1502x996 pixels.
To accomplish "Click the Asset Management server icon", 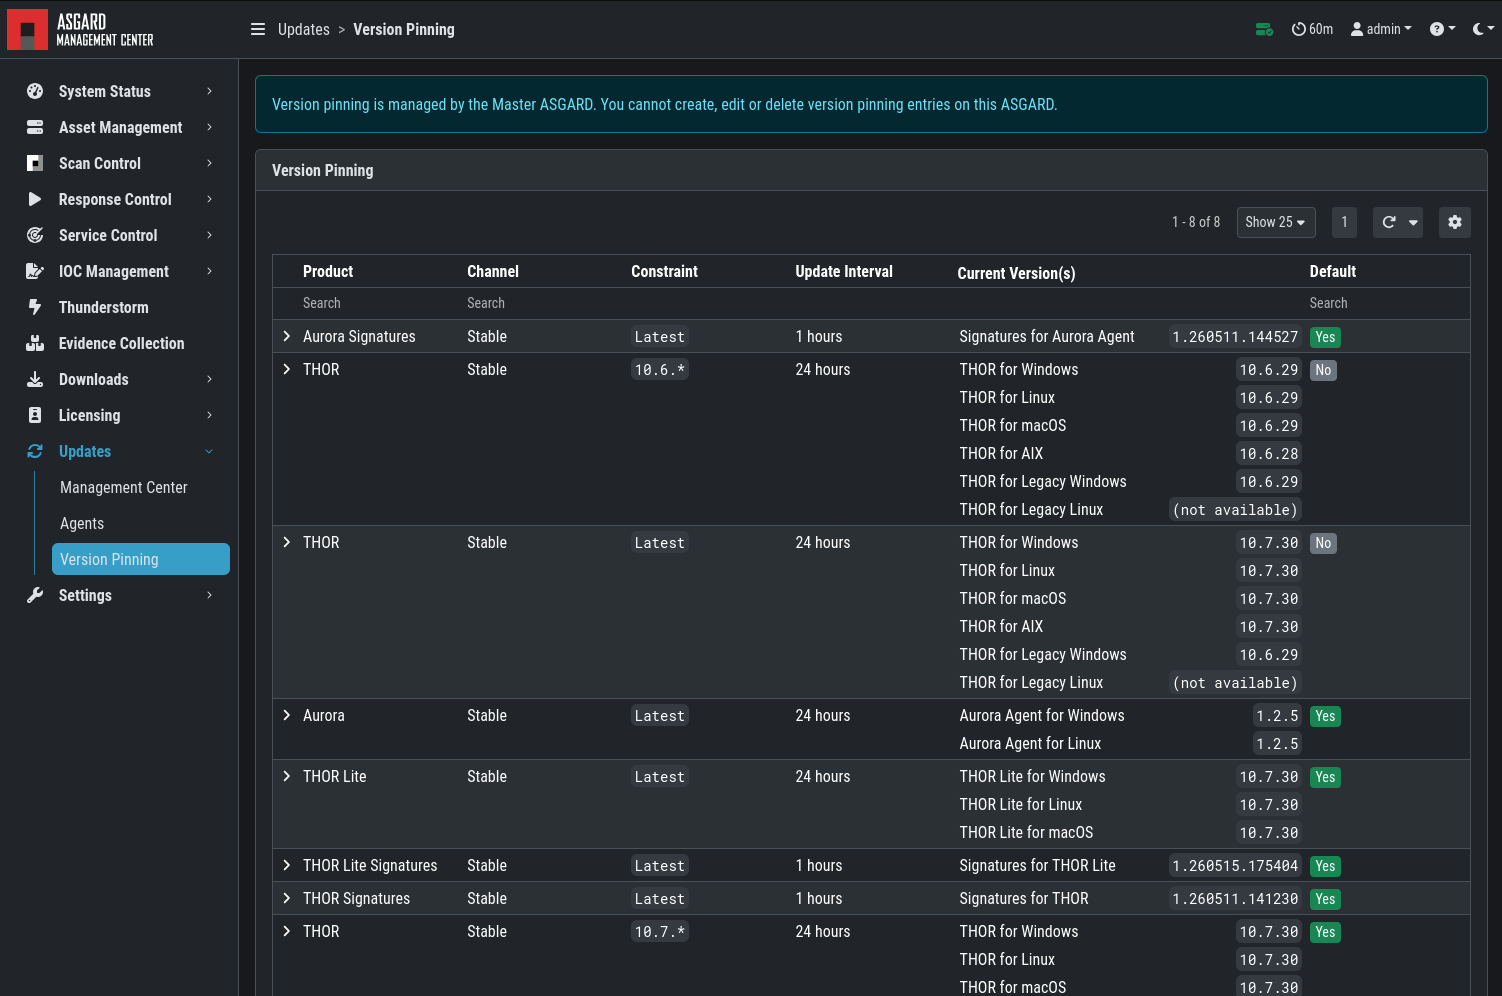I will 35,127.
